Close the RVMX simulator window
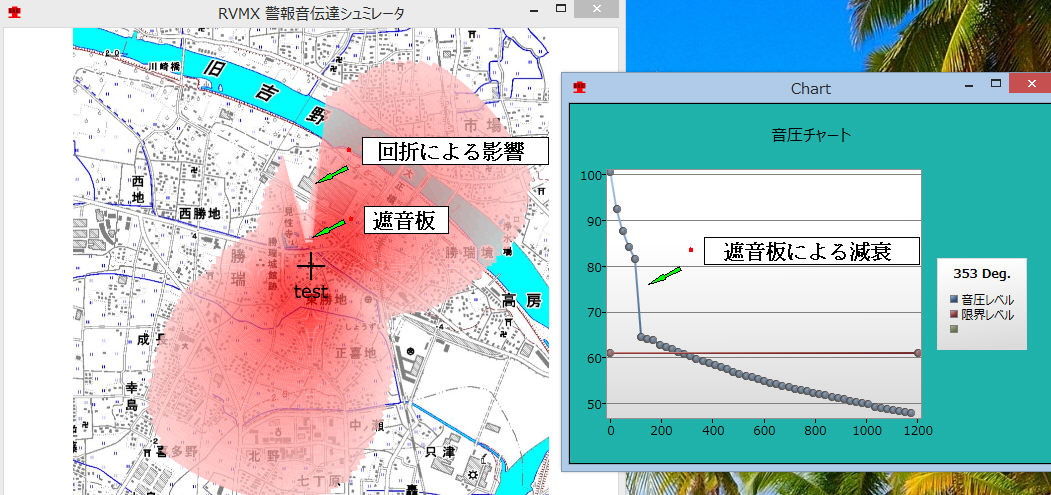This screenshot has width=1051, height=495. pyautogui.click(x=597, y=10)
